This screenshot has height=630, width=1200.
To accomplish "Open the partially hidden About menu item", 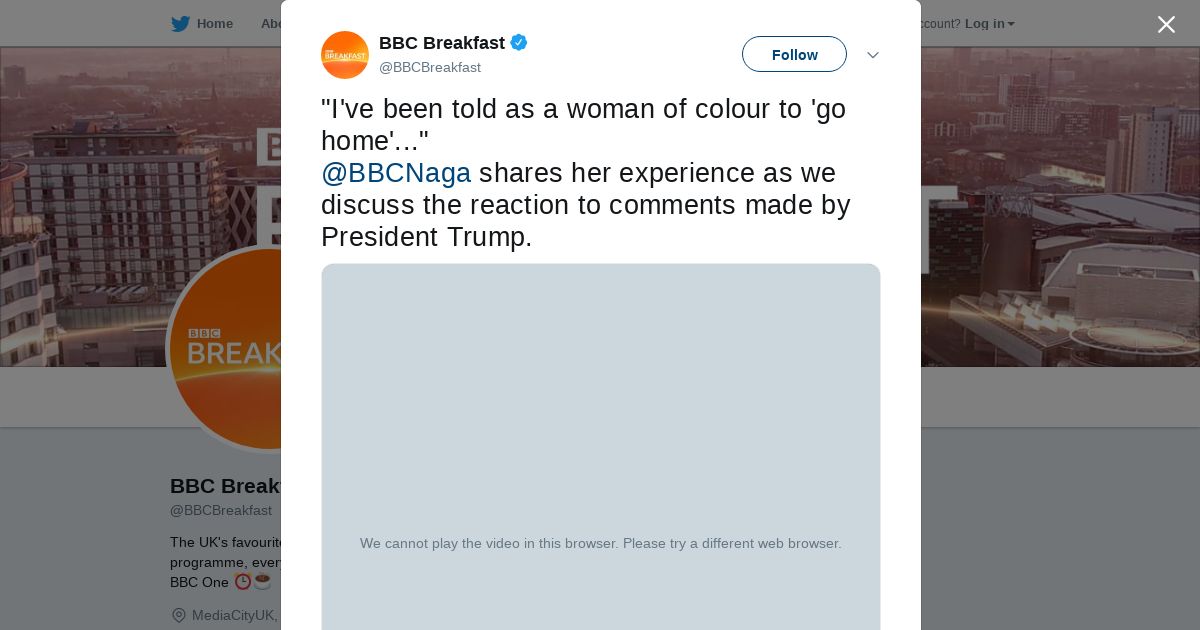I will (x=270, y=24).
